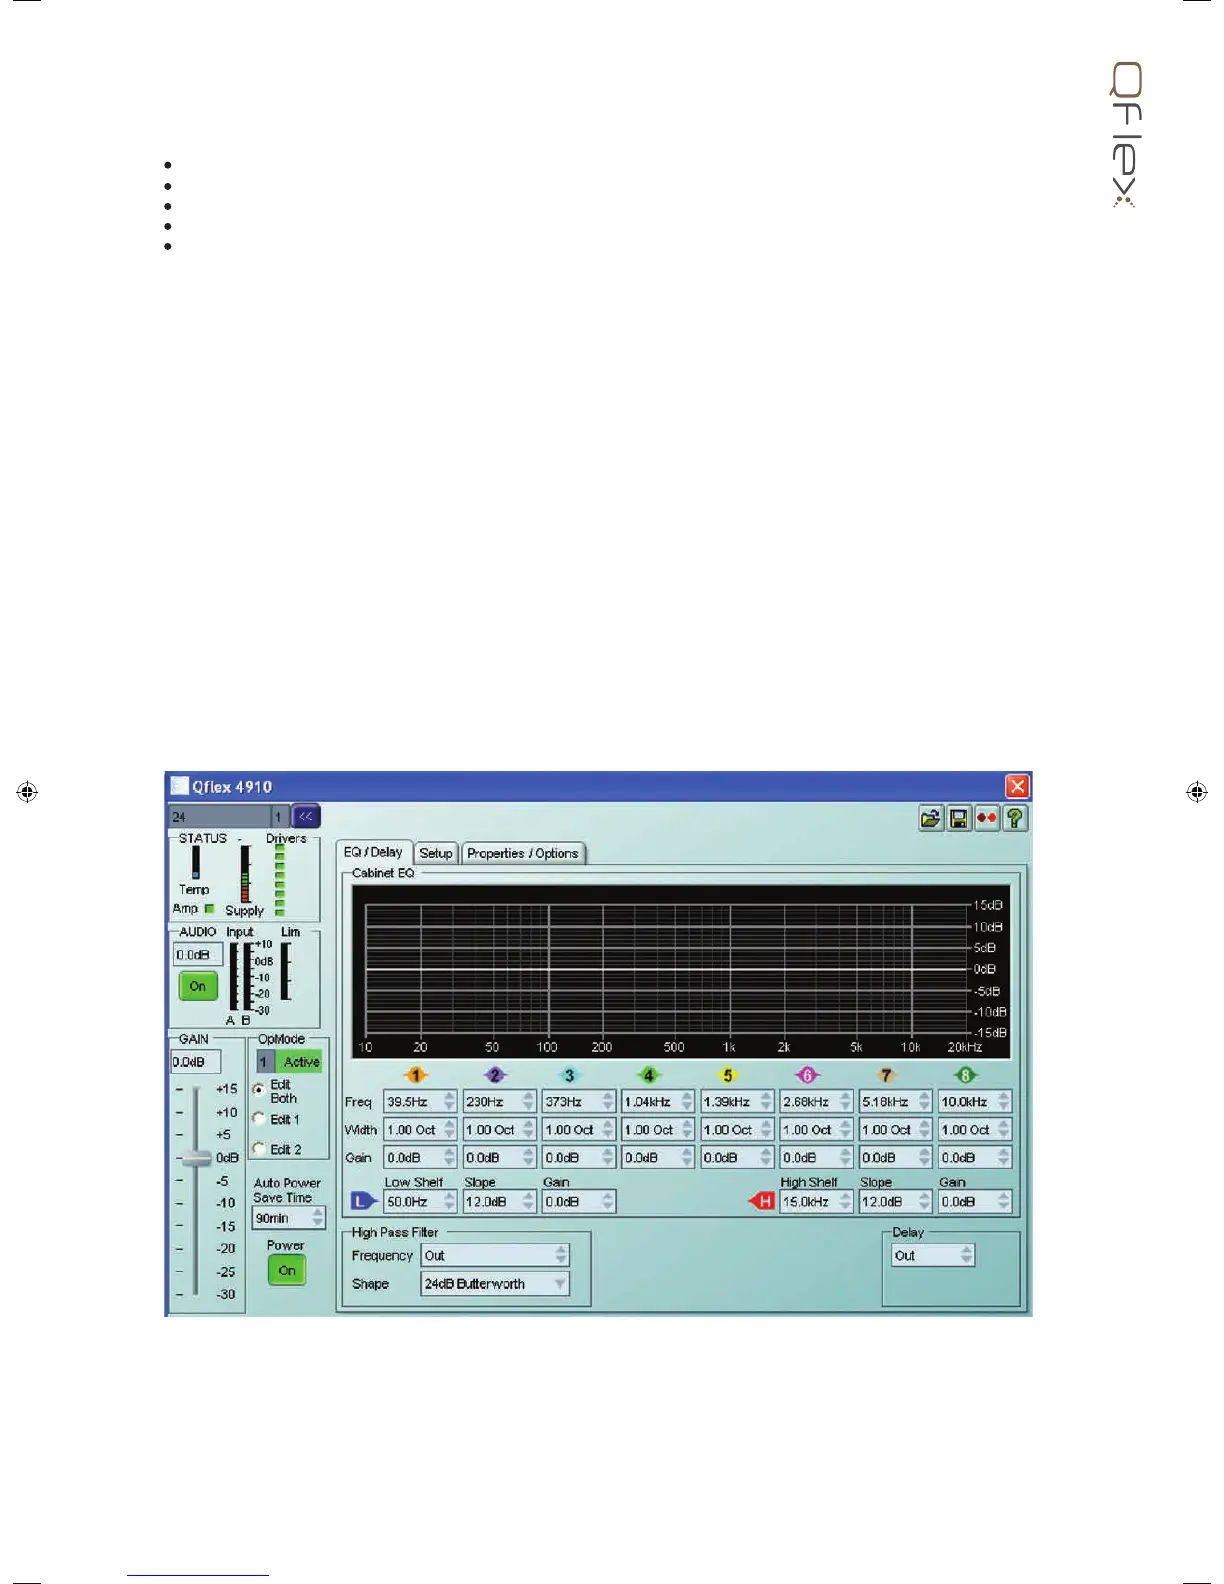
Task: Collapse panel with the << button
Action: click(x=306, y=817)
